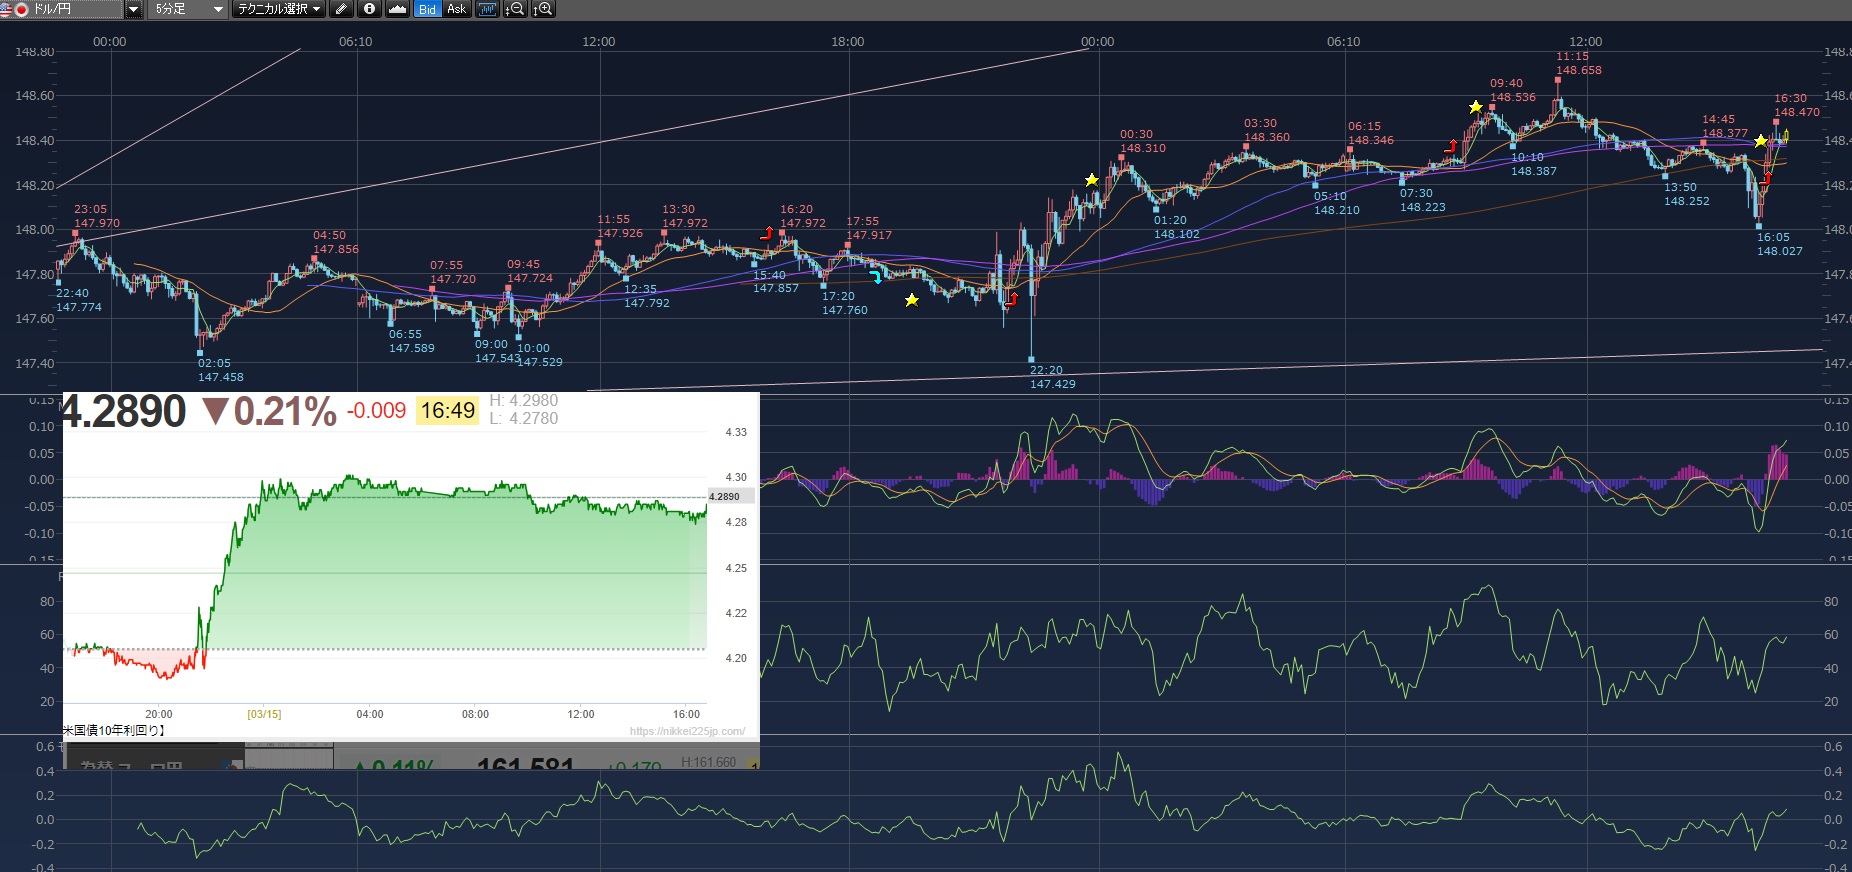The width and height of the screenshot is (1852, 872).
Task: Click the 16:49 time badge
Action: pyautogui.click(x=447, y=410)
